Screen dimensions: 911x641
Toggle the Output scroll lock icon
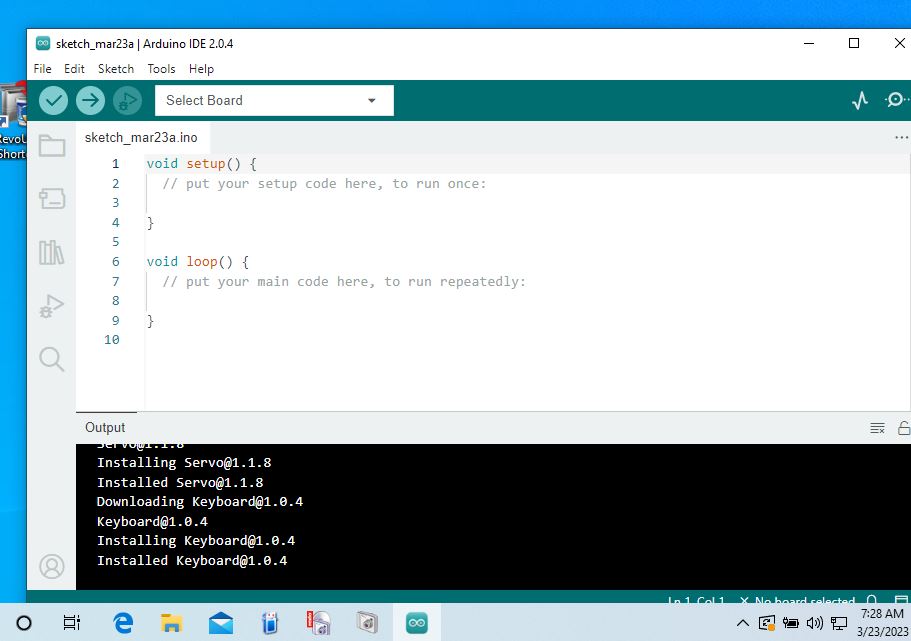904,428
